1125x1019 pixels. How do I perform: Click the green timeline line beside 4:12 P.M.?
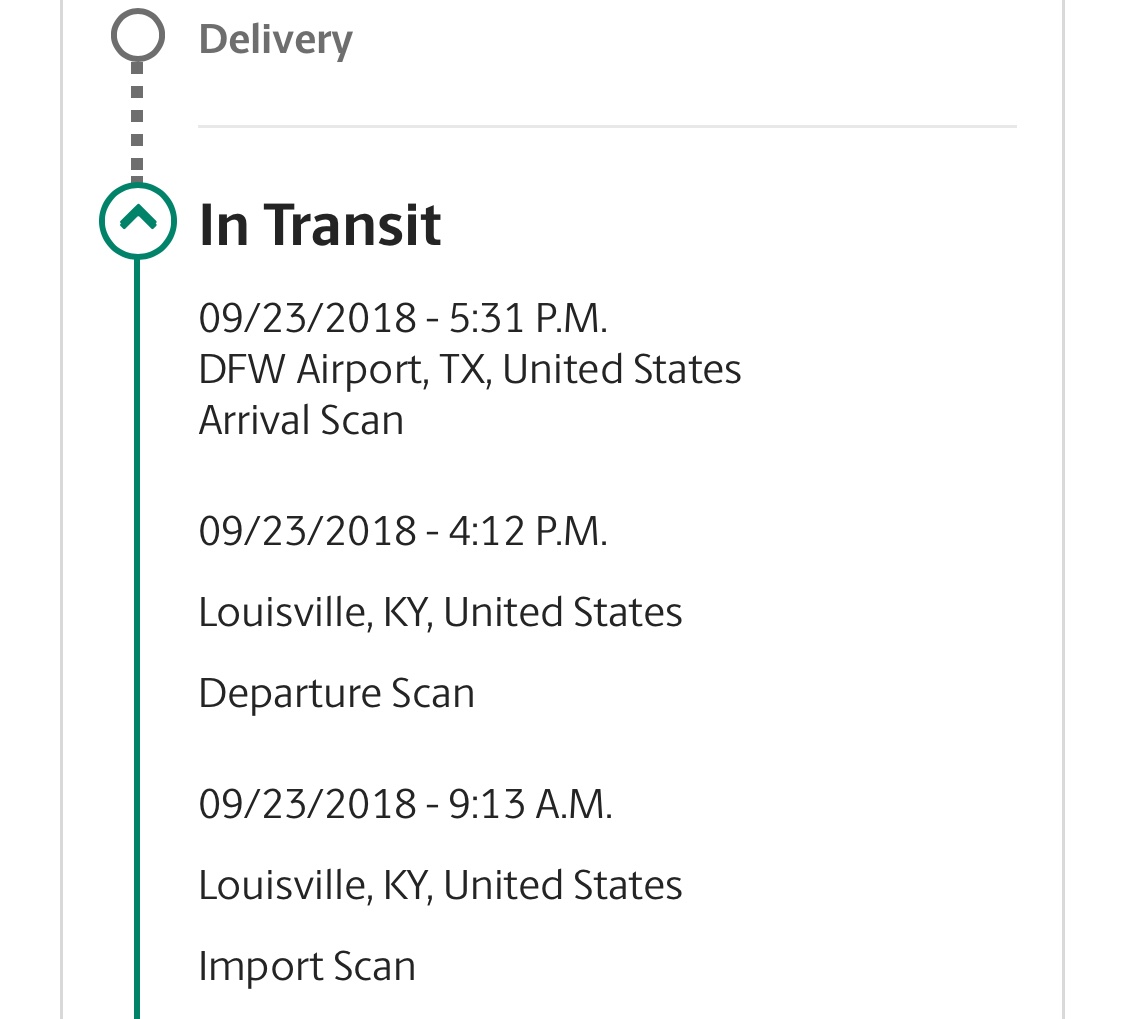point(137,532)
